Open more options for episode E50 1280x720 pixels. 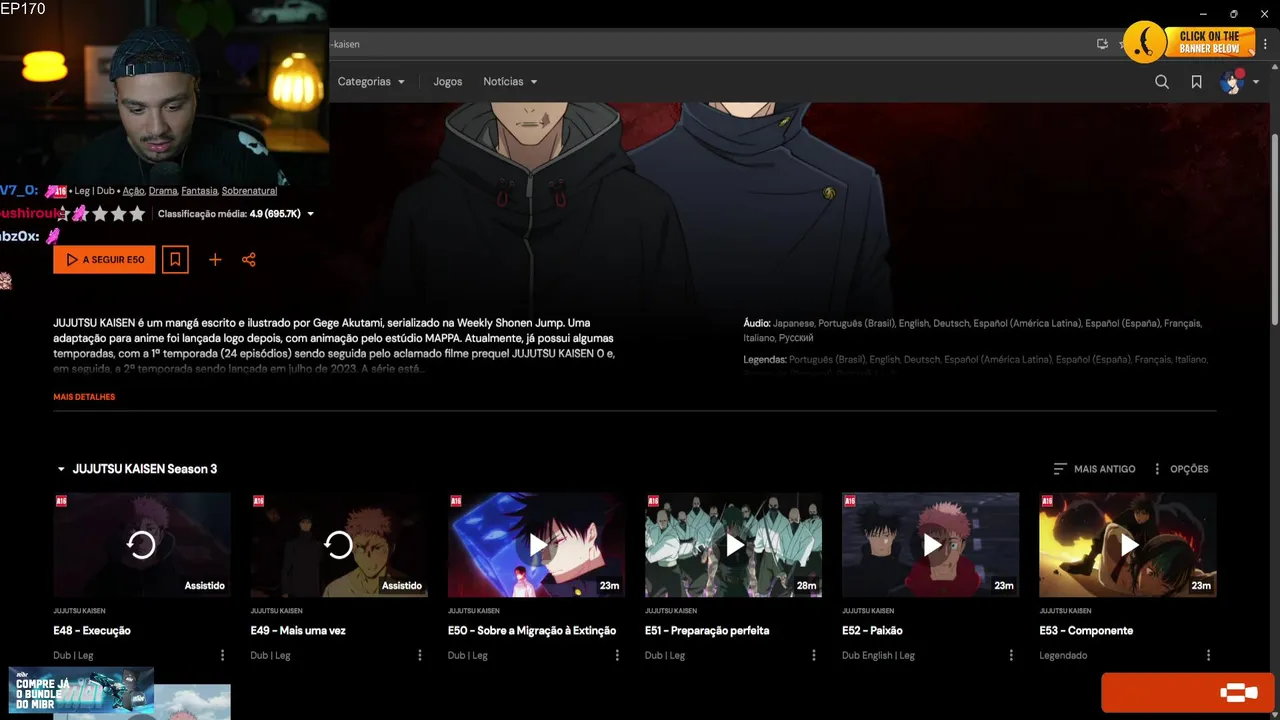coord(616,655)
